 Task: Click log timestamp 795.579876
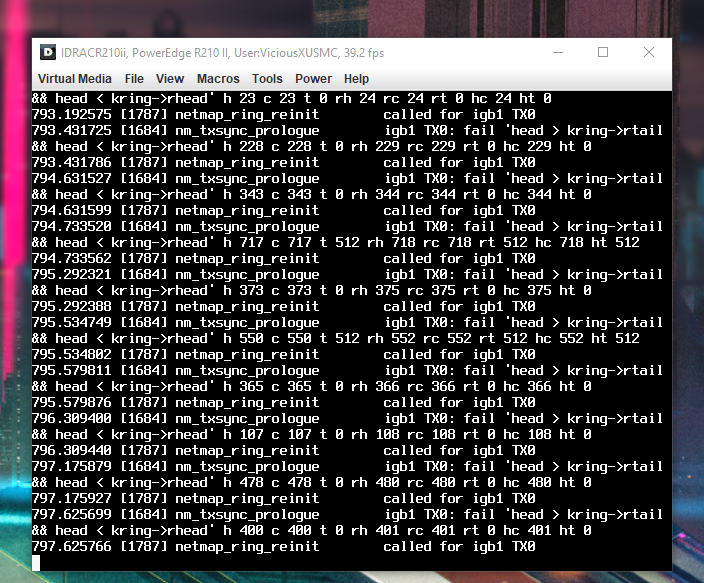click(71, 403)
